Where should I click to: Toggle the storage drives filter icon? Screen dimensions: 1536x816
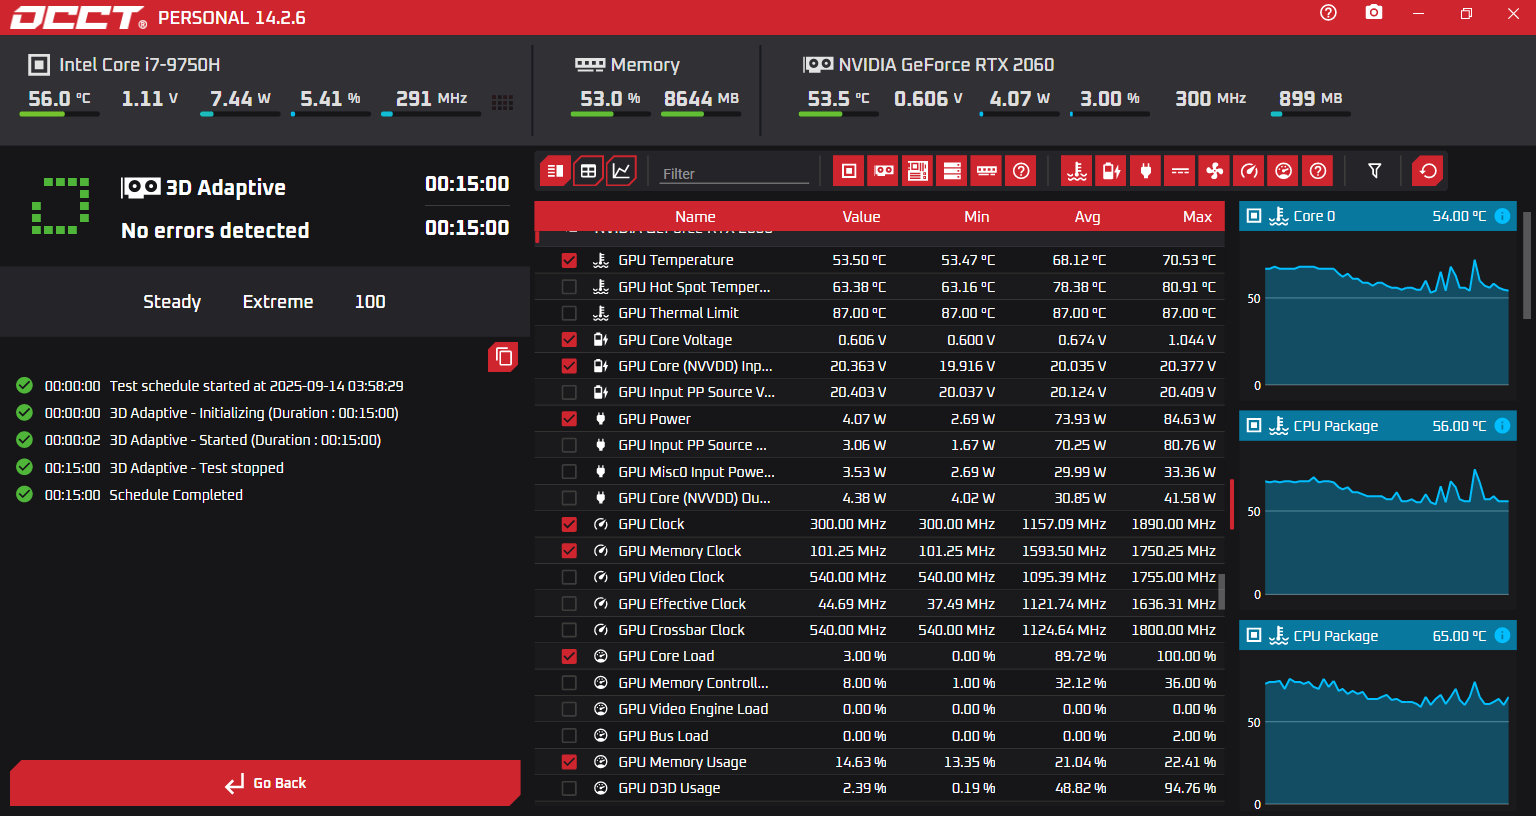point(952,171)
